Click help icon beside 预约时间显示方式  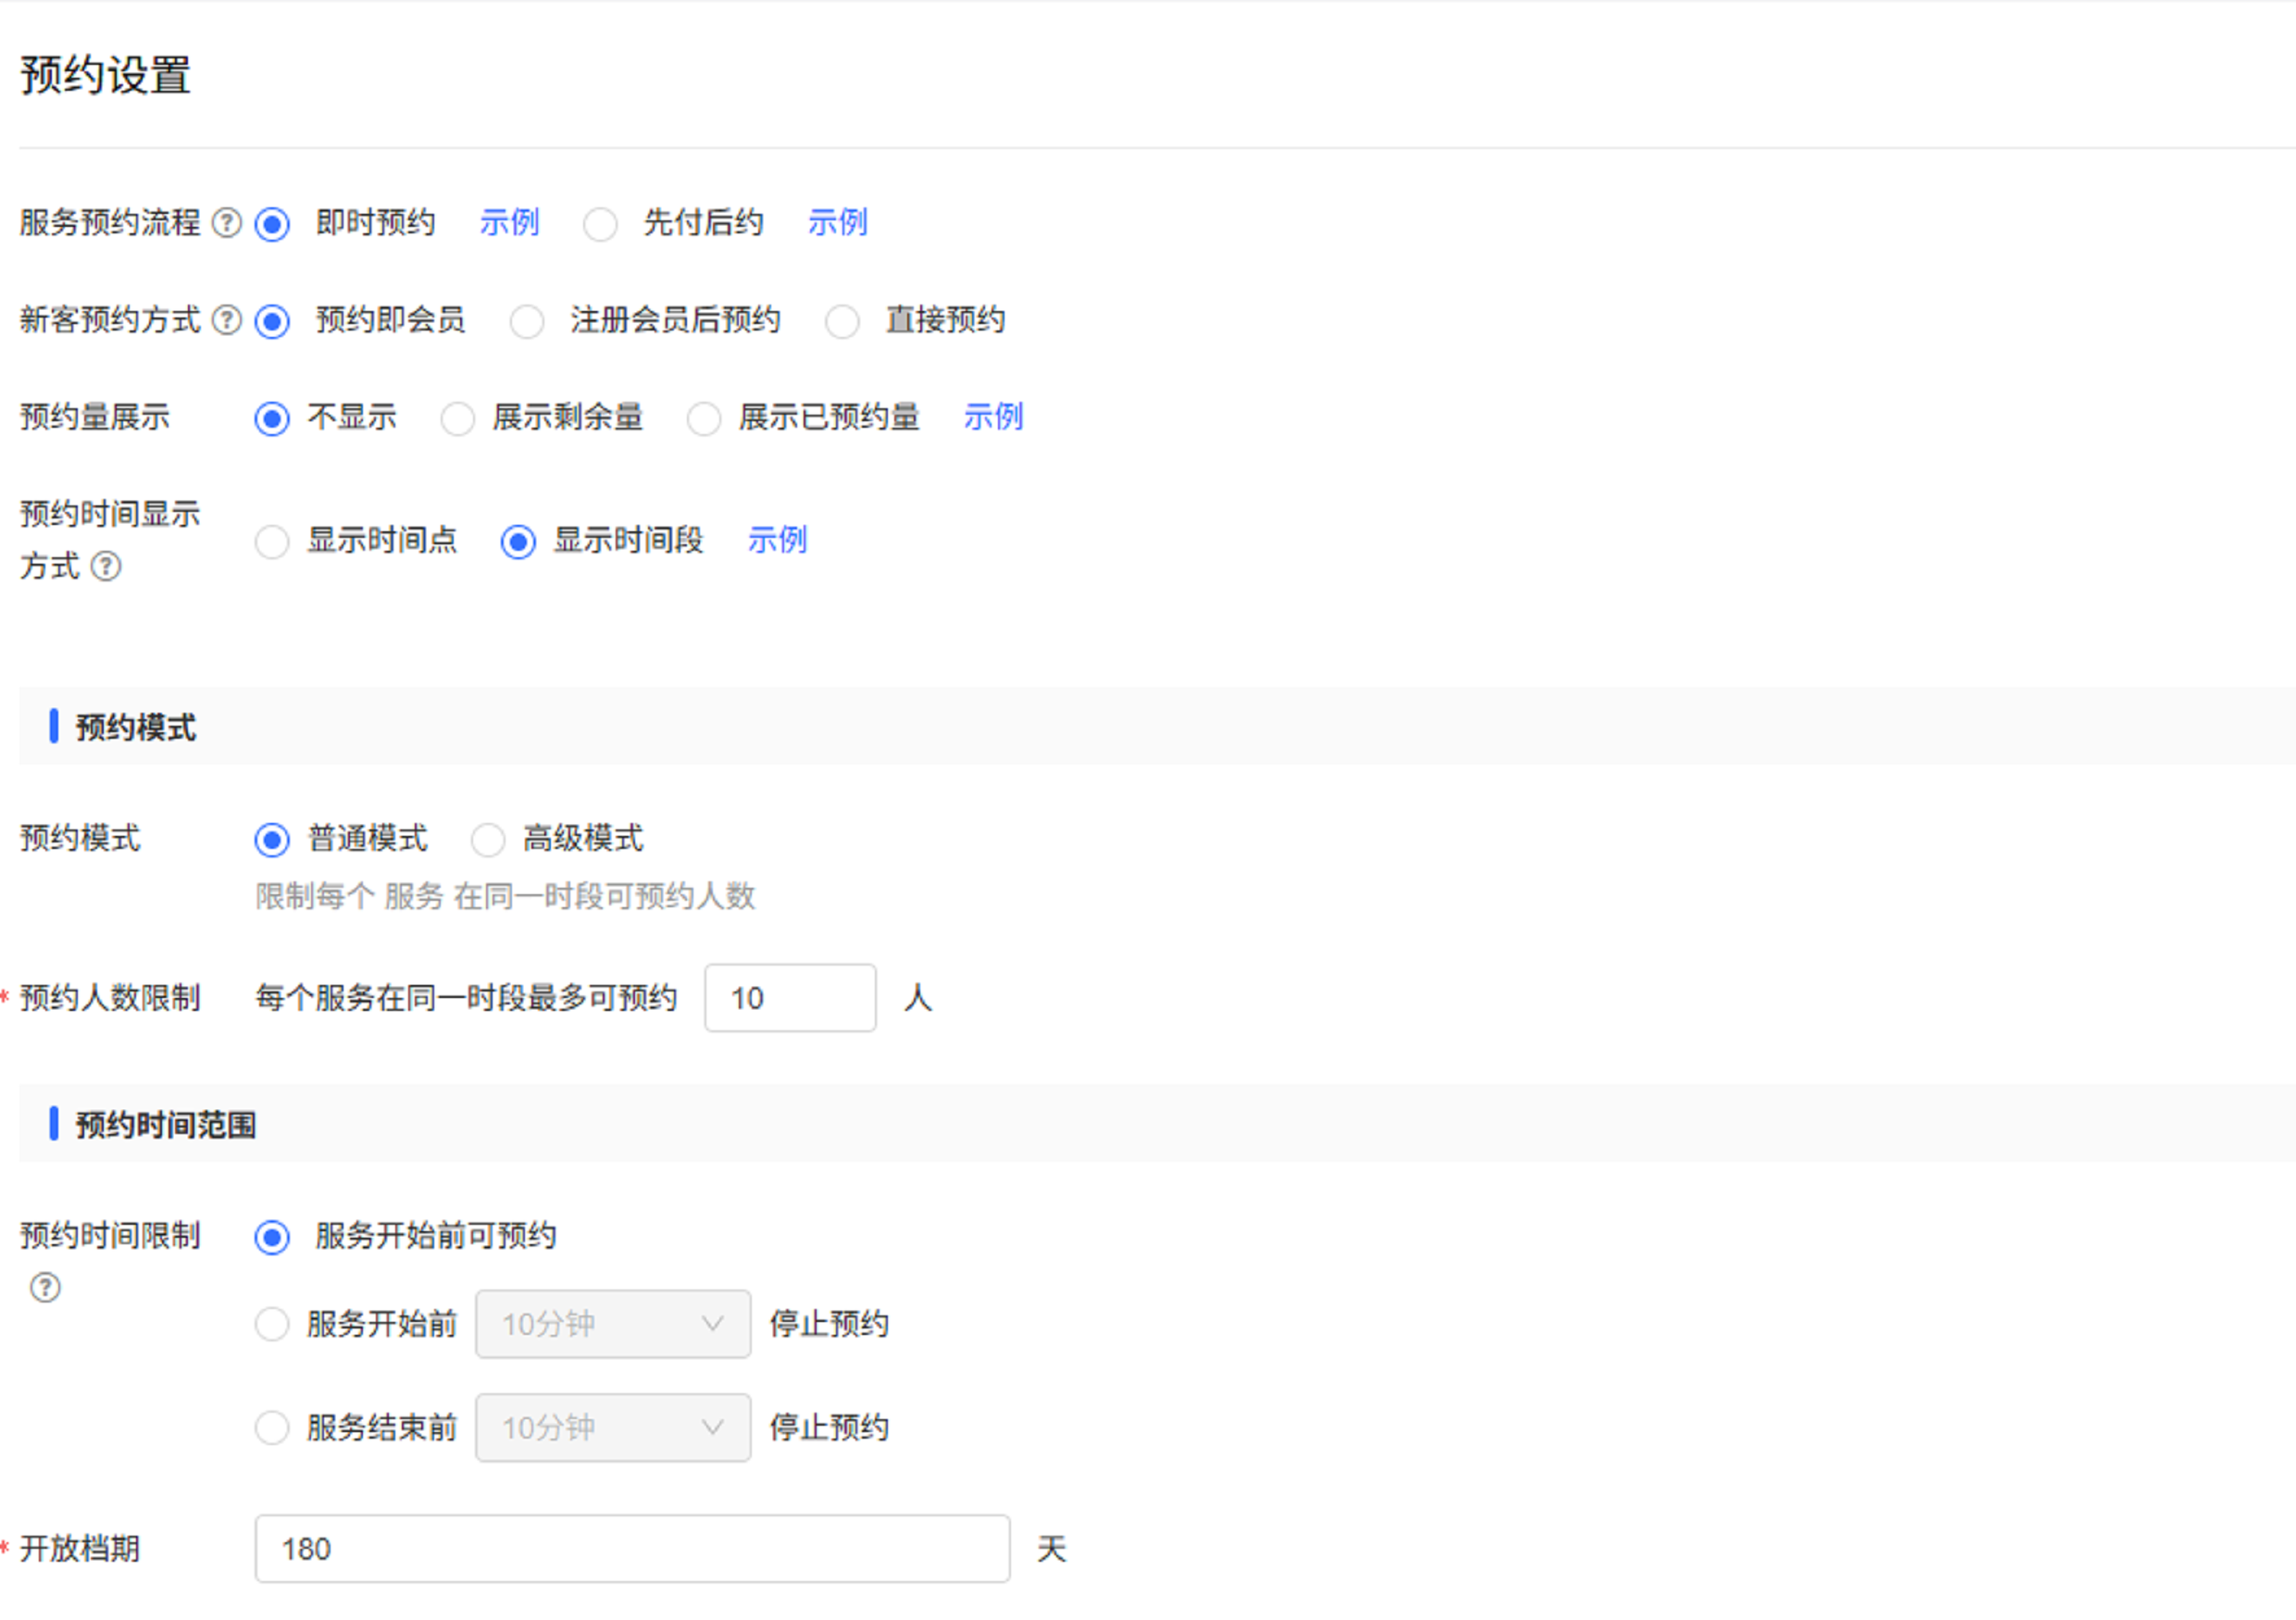[x=106, y=566]
